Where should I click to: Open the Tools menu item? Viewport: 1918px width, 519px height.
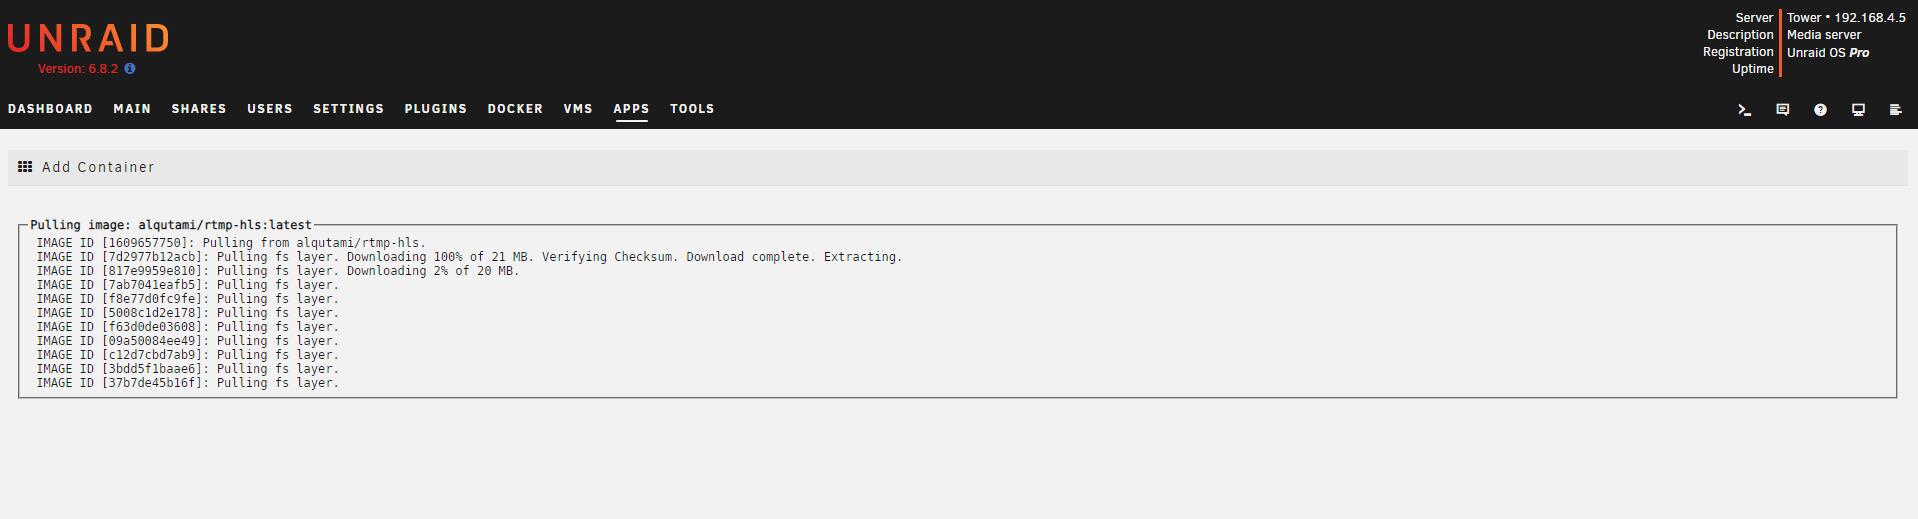coord(692,109)
